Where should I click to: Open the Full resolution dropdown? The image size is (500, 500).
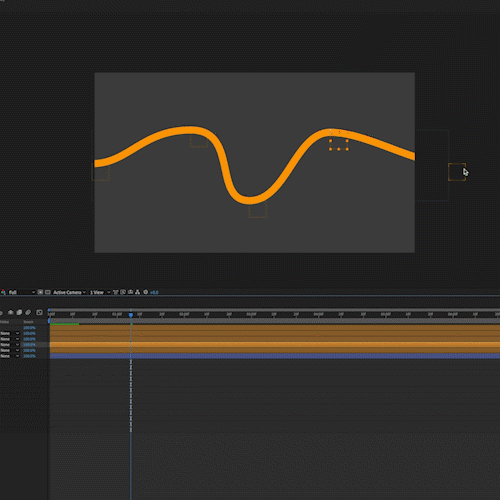(x=22, y=292)
